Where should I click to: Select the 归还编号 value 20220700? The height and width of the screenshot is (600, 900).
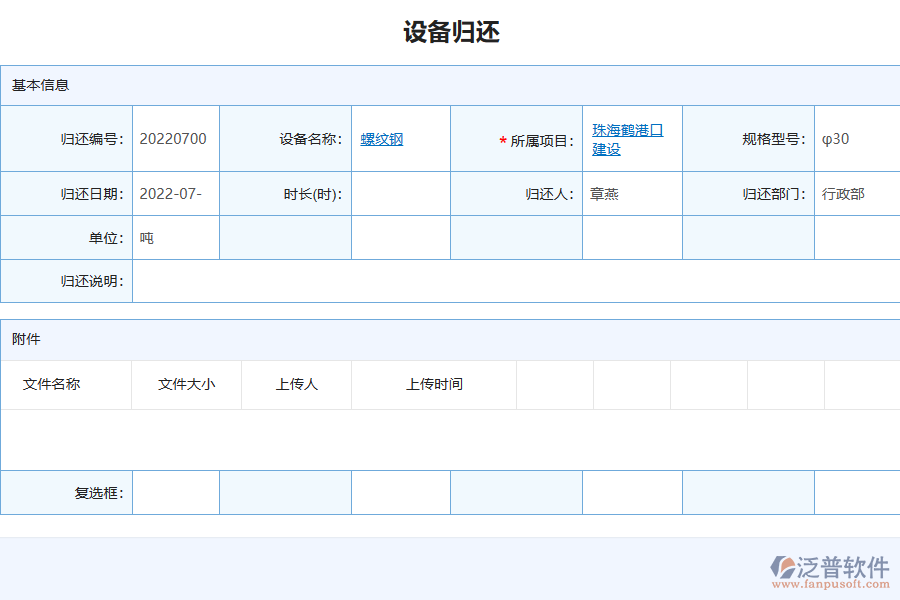[176, 139]
